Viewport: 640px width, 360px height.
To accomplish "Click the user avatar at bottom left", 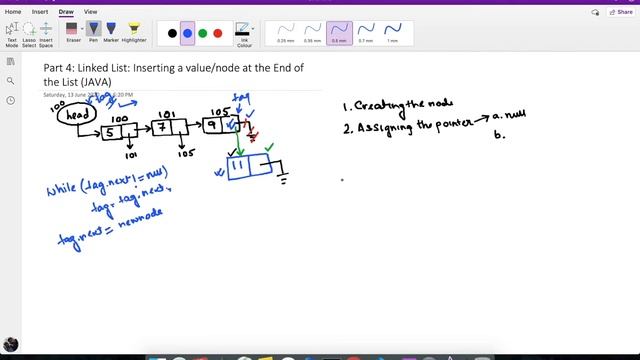I will click(11, 344).
